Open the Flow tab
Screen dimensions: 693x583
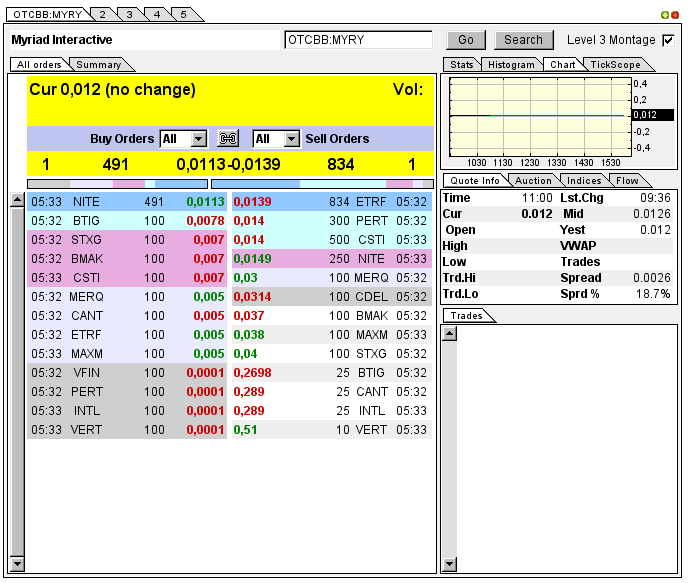[x=627, y=181]
